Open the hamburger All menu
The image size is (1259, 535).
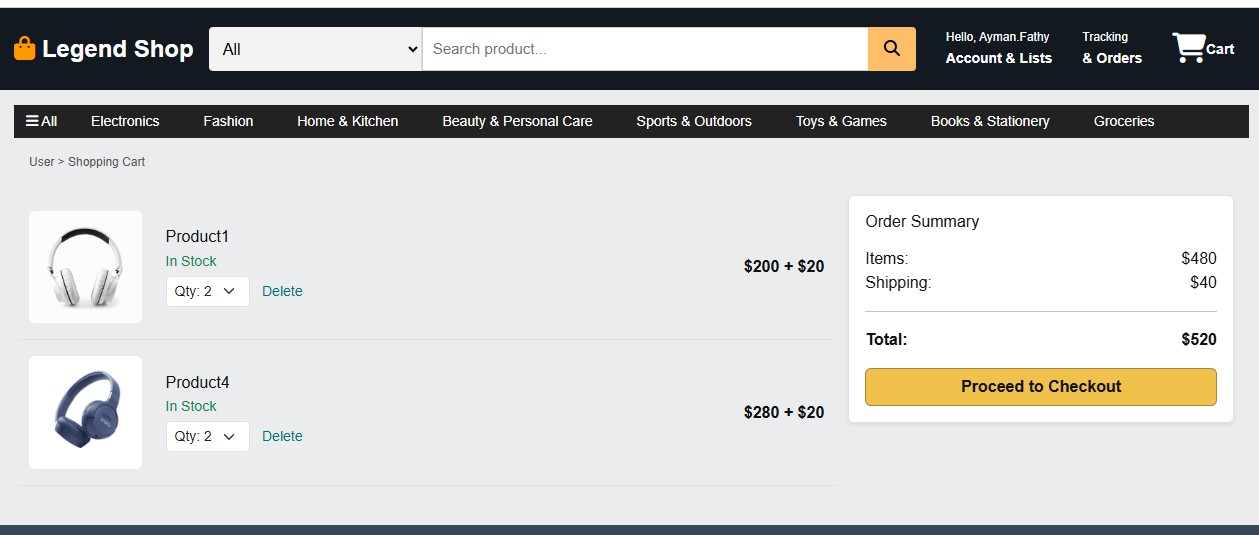[x=41, y=121]
